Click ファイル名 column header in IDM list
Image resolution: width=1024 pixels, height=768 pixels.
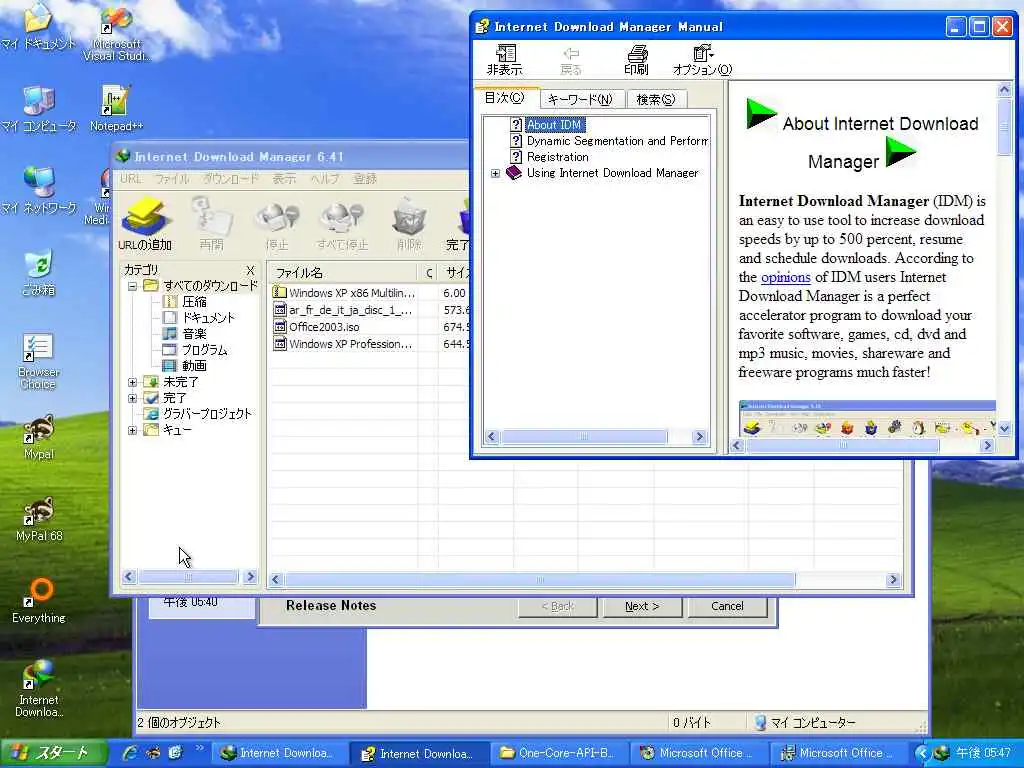344,273
